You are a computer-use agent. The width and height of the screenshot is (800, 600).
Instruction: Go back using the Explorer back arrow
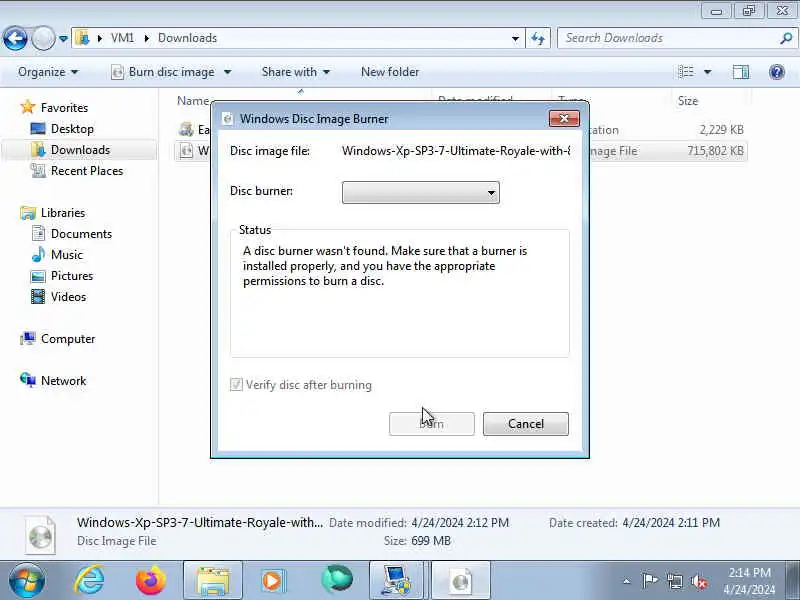click(15, 38)
